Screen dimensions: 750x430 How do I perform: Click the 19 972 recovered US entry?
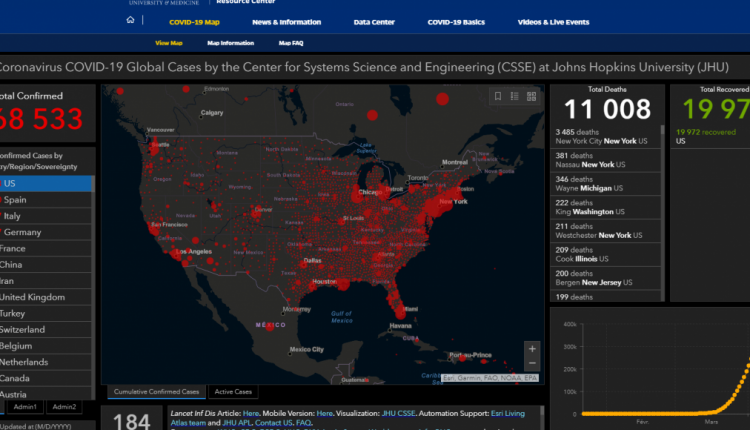tap(711, 137)
